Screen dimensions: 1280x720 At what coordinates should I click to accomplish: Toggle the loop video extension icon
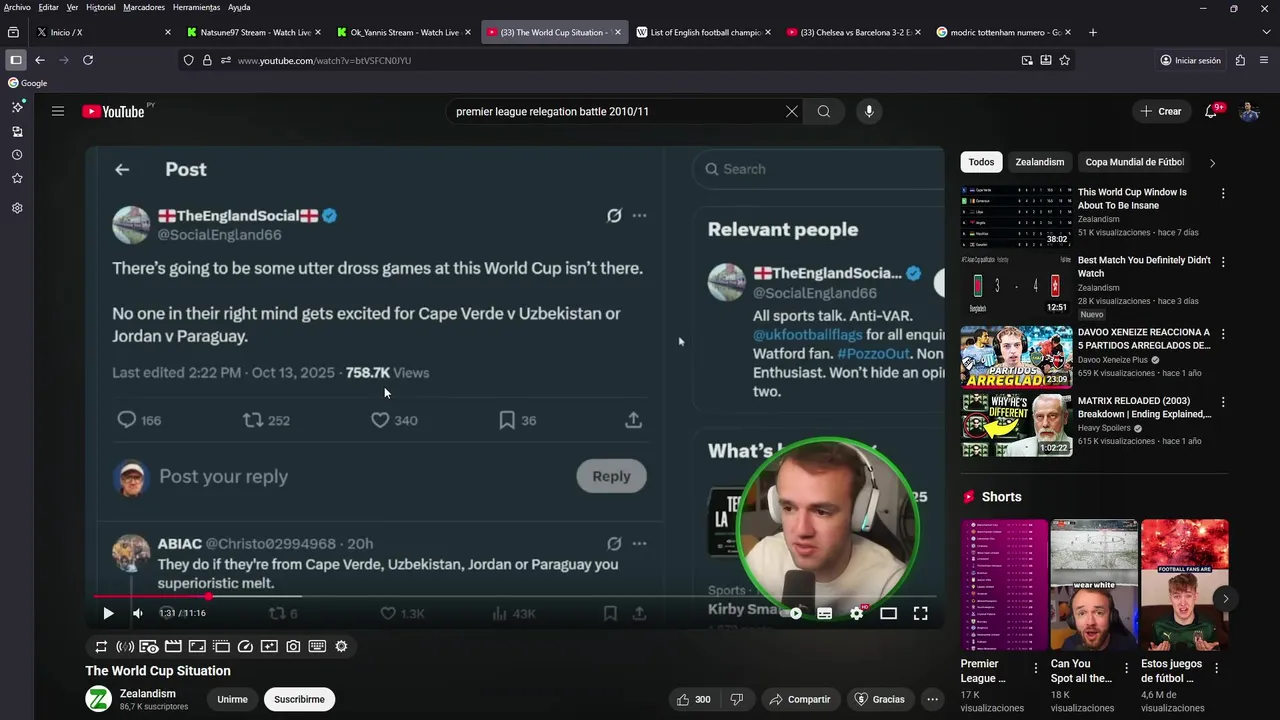point(101,646)
